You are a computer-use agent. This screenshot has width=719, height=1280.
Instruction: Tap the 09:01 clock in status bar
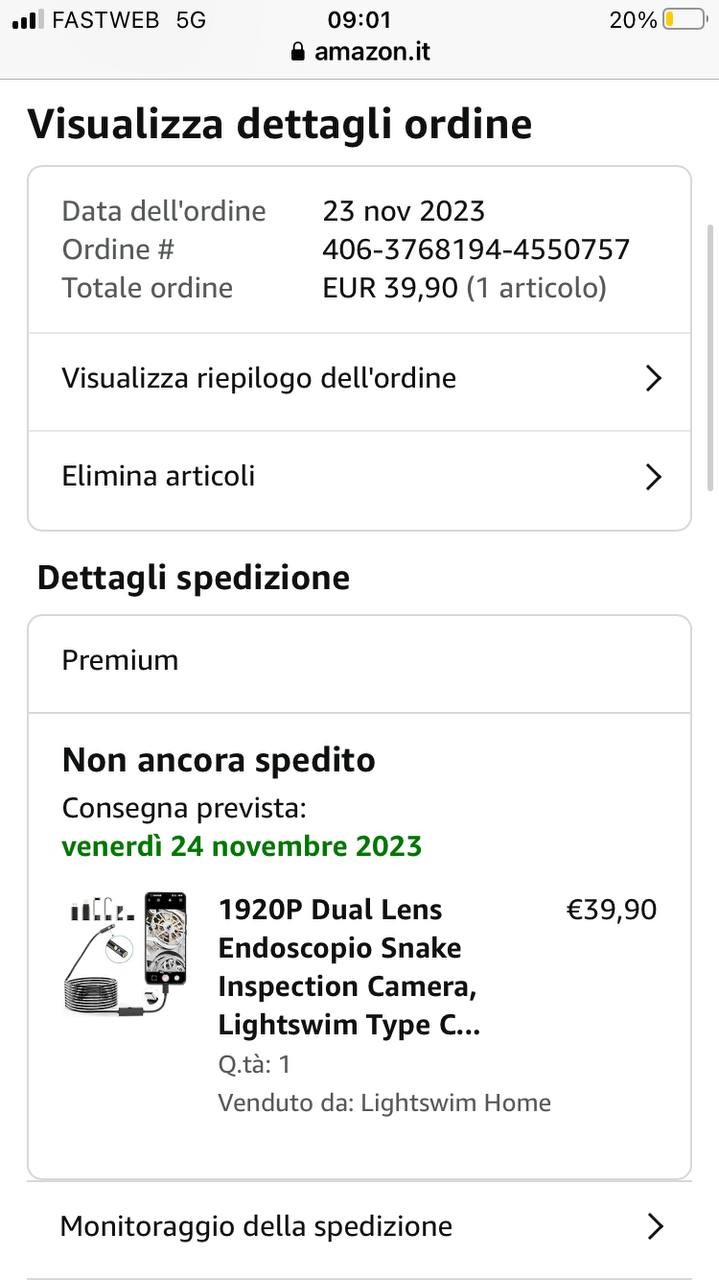point(359,20)
